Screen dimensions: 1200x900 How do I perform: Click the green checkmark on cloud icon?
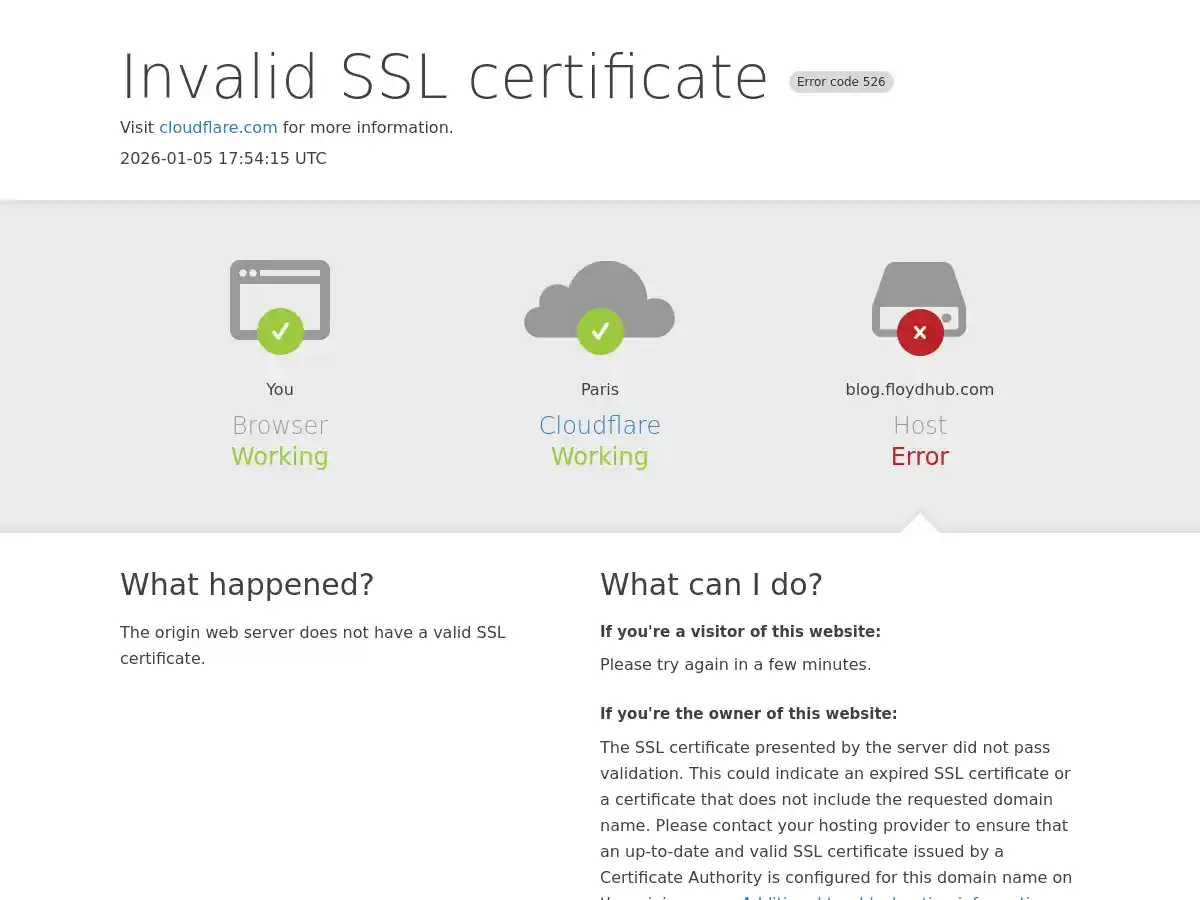click(x=600, y=331)
